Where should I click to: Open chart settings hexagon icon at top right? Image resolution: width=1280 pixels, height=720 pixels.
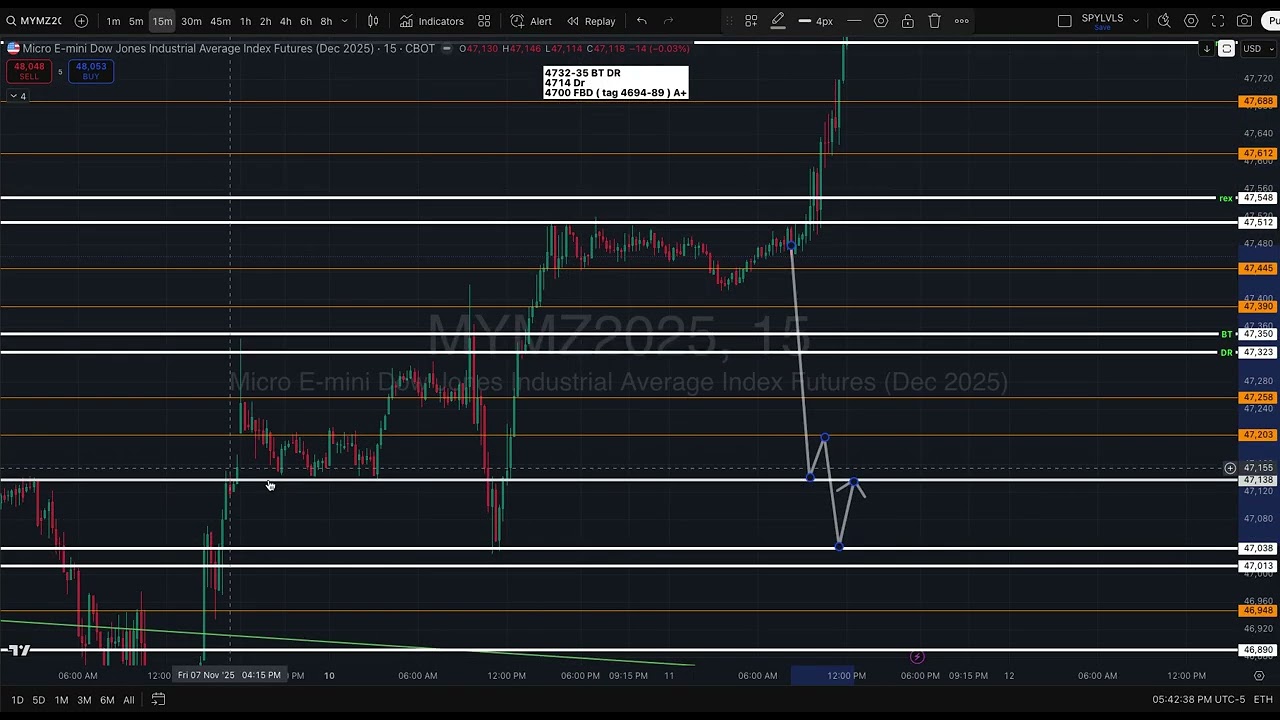pyautogui.click(x=1191, y=21)
